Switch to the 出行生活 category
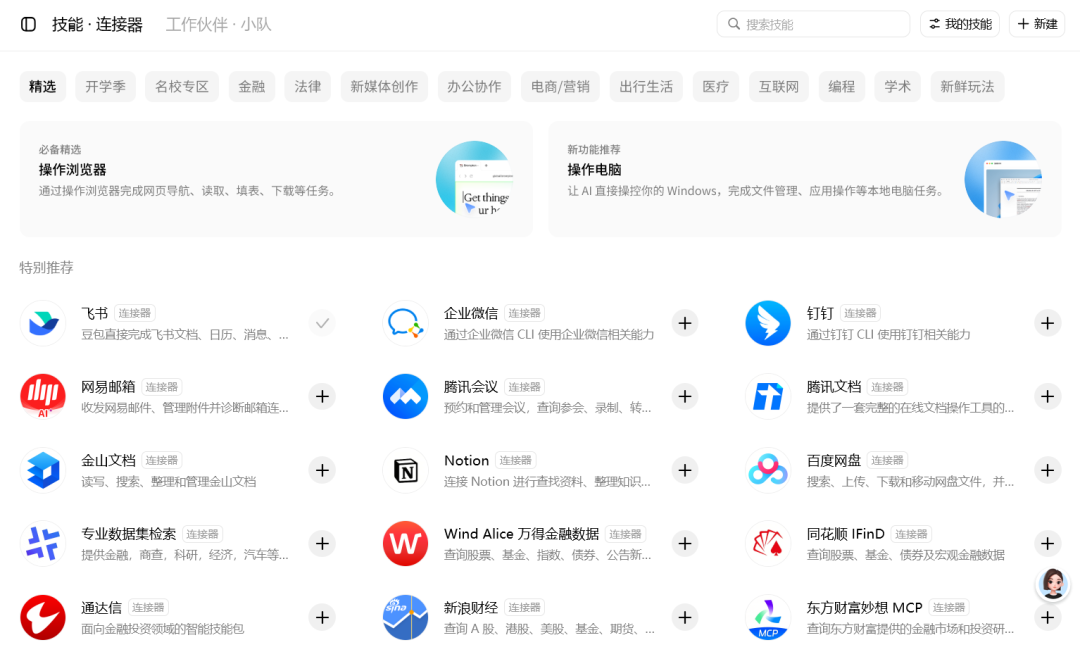Image resolution: width=1080 pixels, height=659 pixels. pyautogui.click(x=646, y=87)
